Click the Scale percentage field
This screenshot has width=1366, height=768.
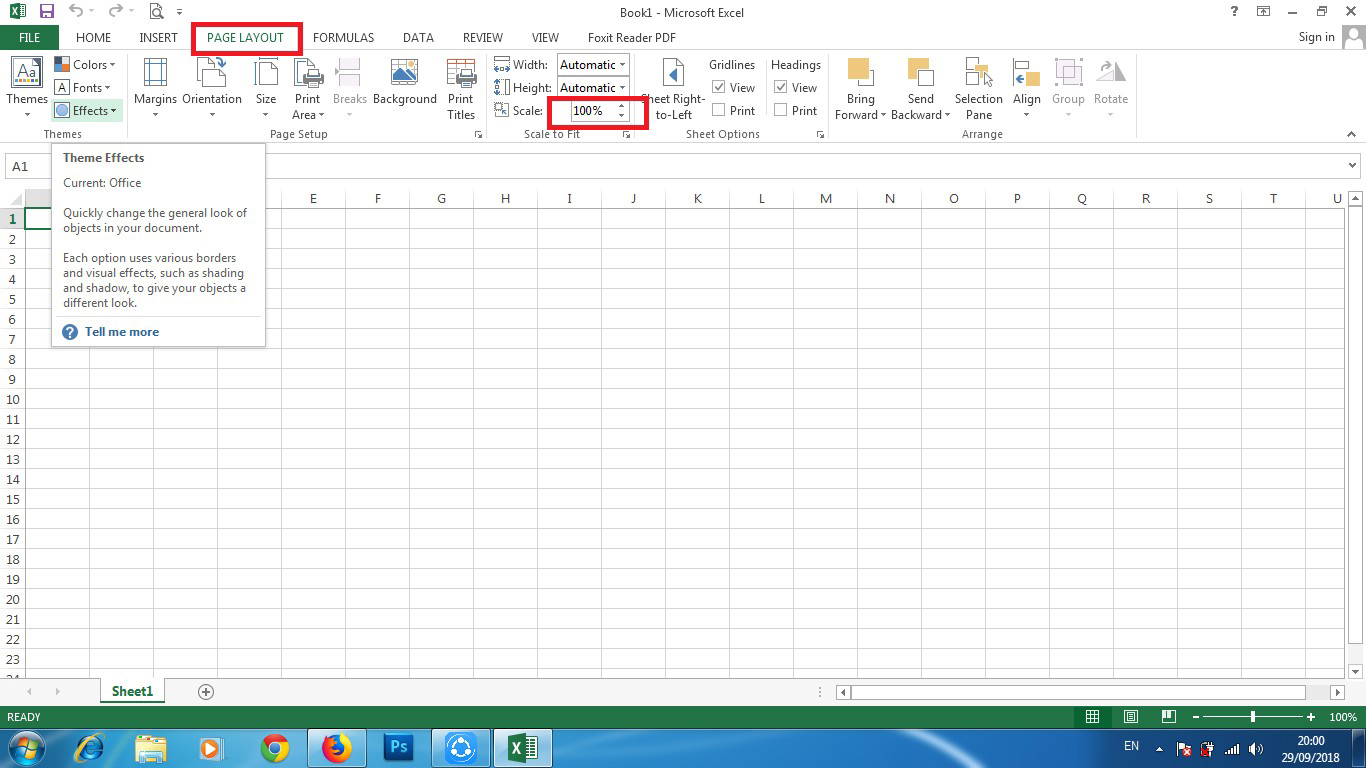click(592, 111)
